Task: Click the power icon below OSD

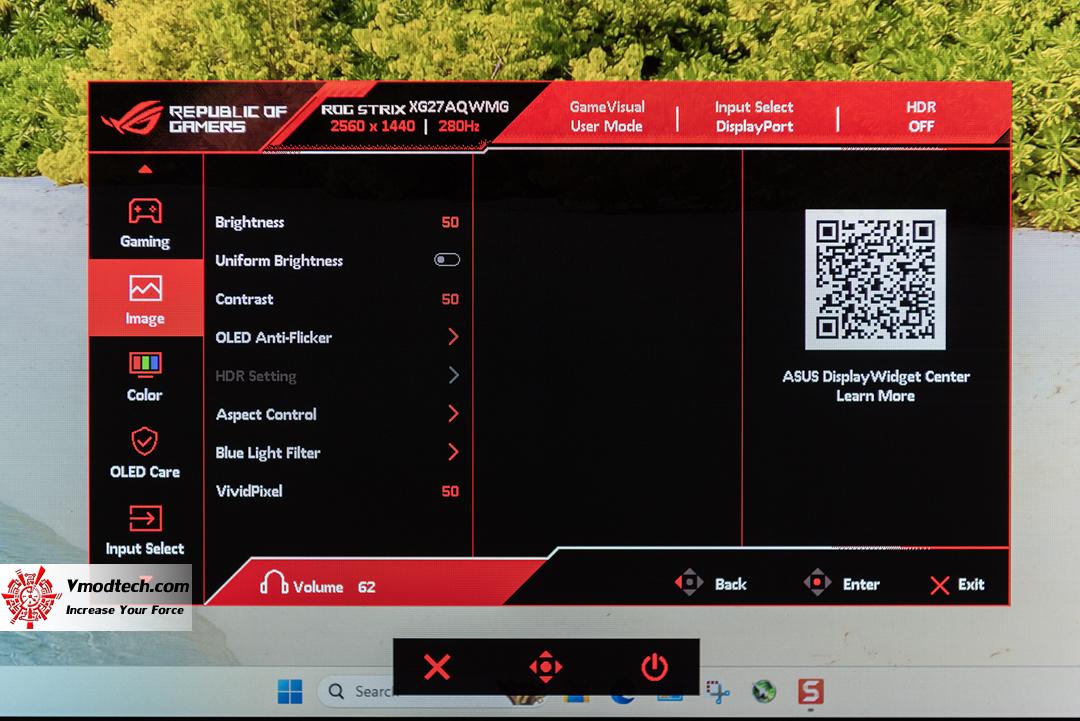Action: coord(654,667)
